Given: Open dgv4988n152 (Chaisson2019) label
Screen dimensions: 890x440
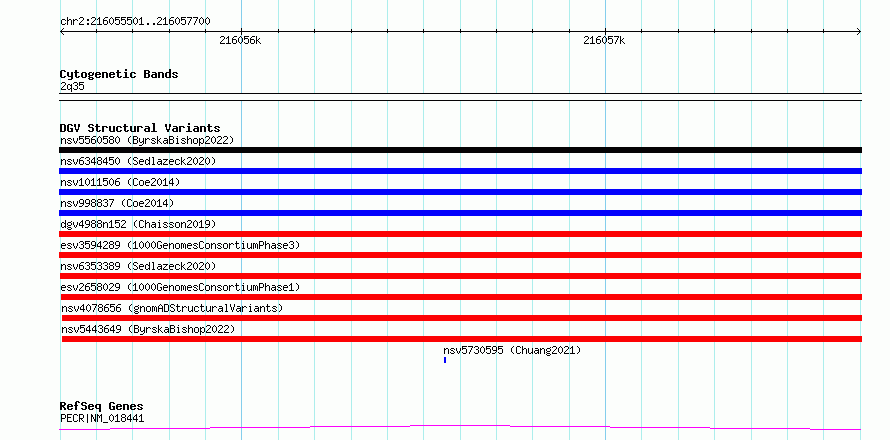Looking at the screenshot, I should pos(138,224).
